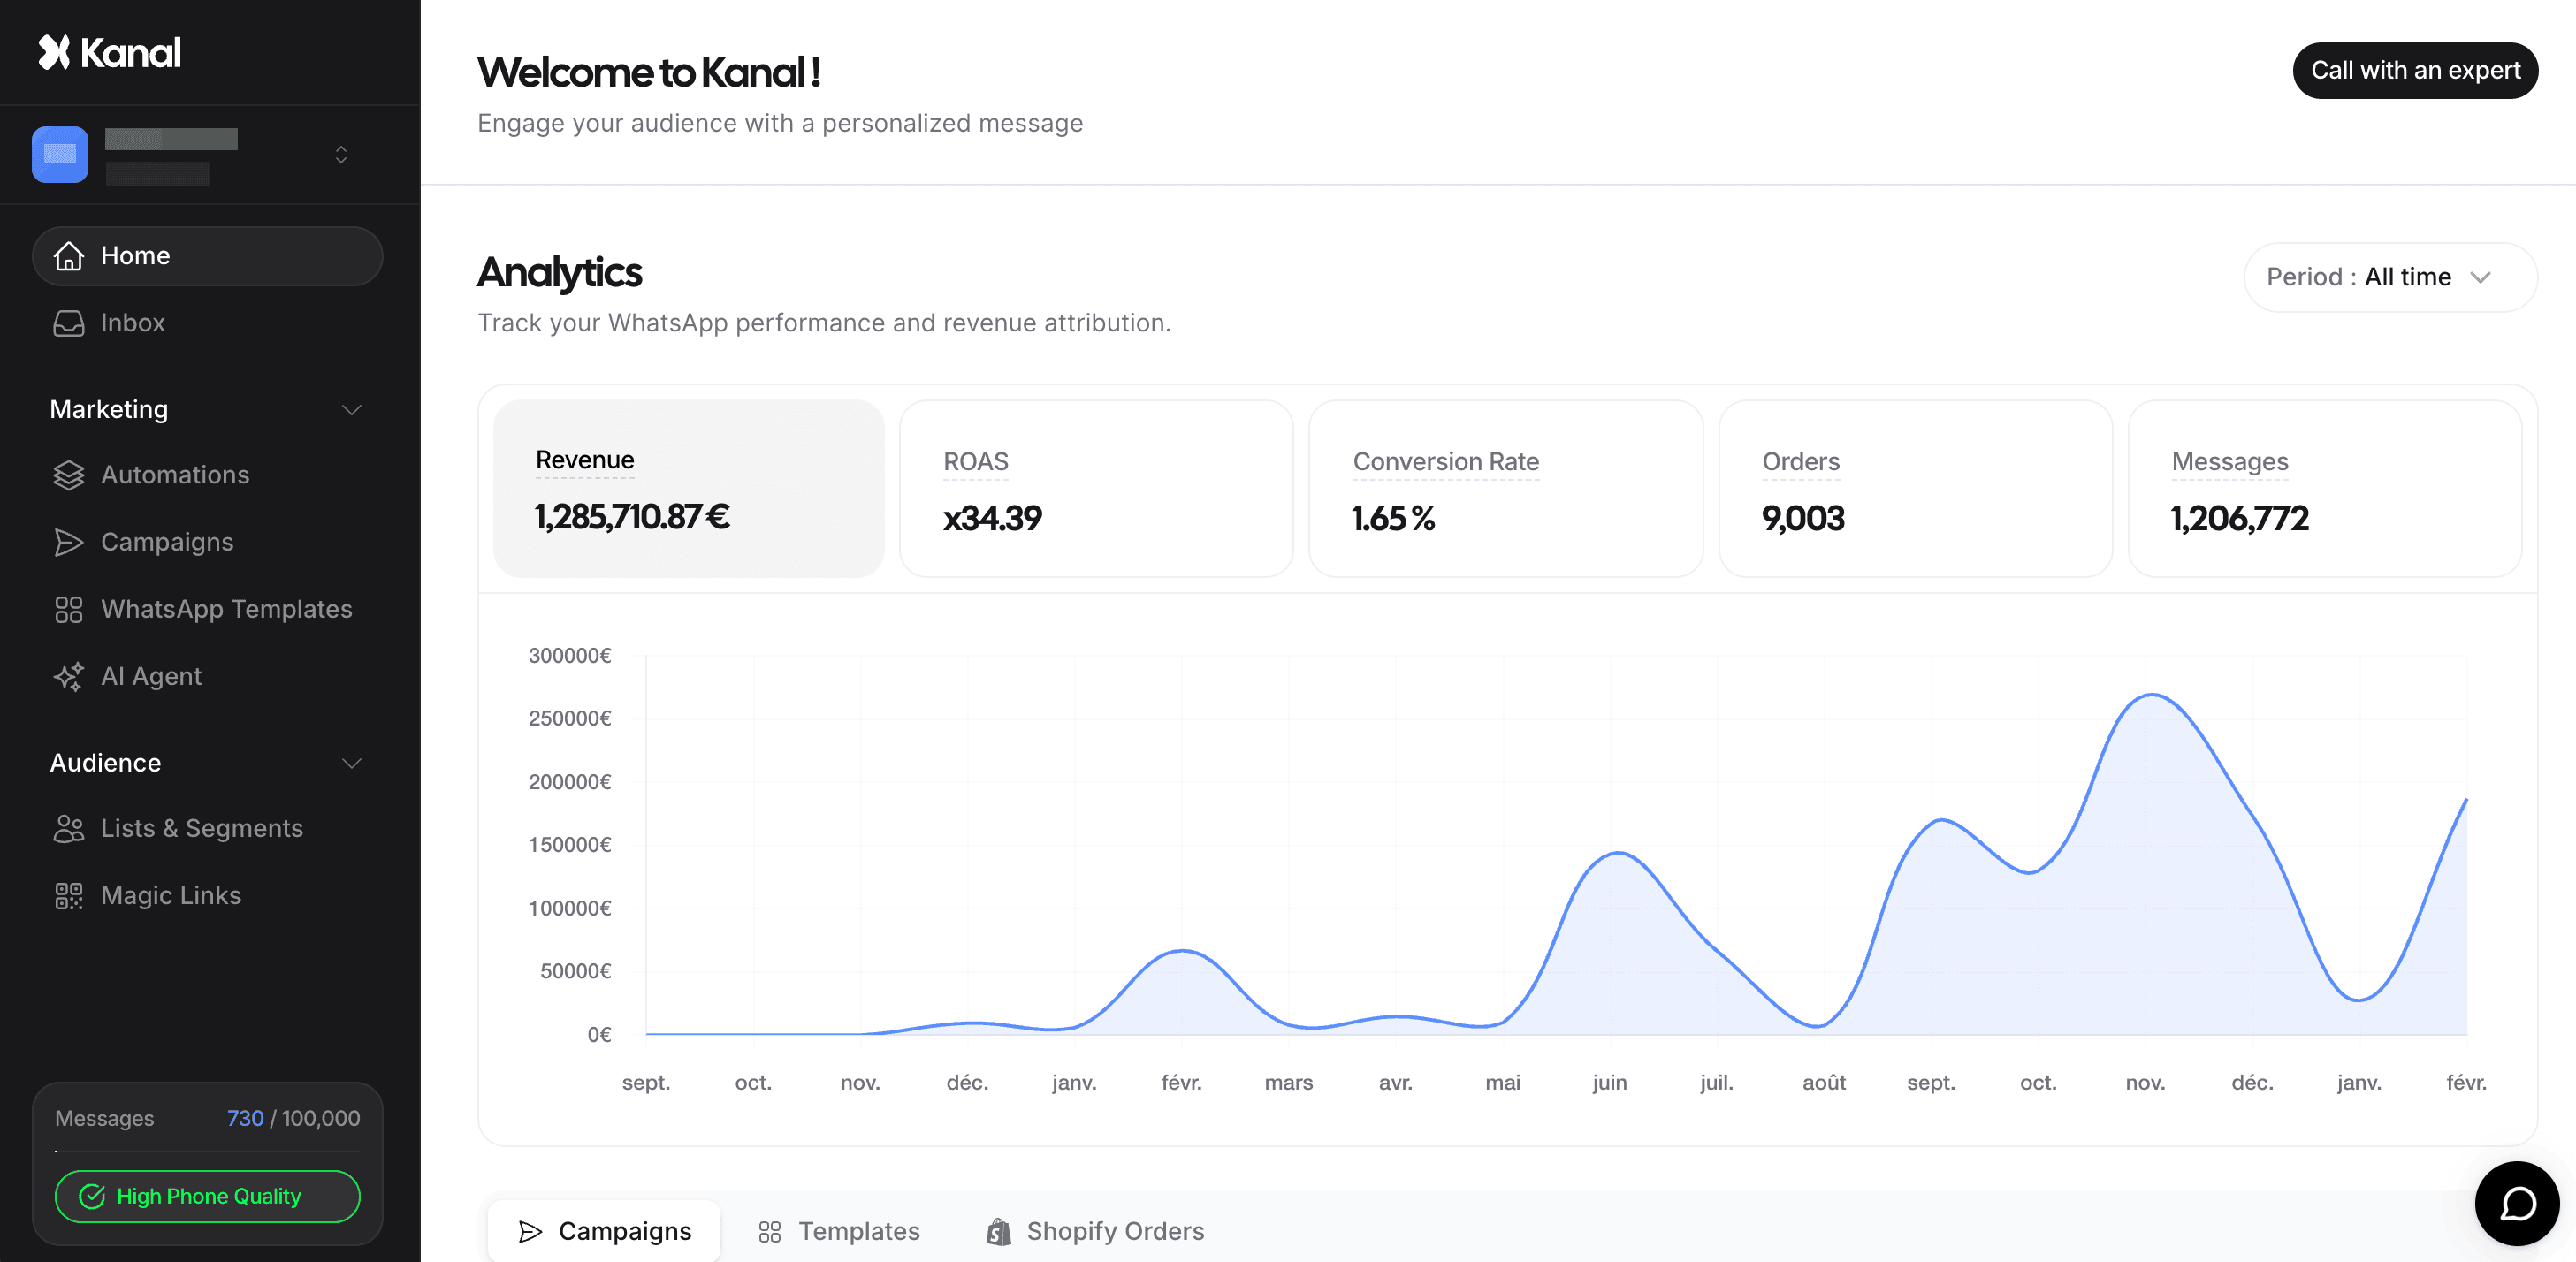Switch chart to Conversion Rate metric
Viewport: 2576px width, 1262px height.
click(1505, 488)
